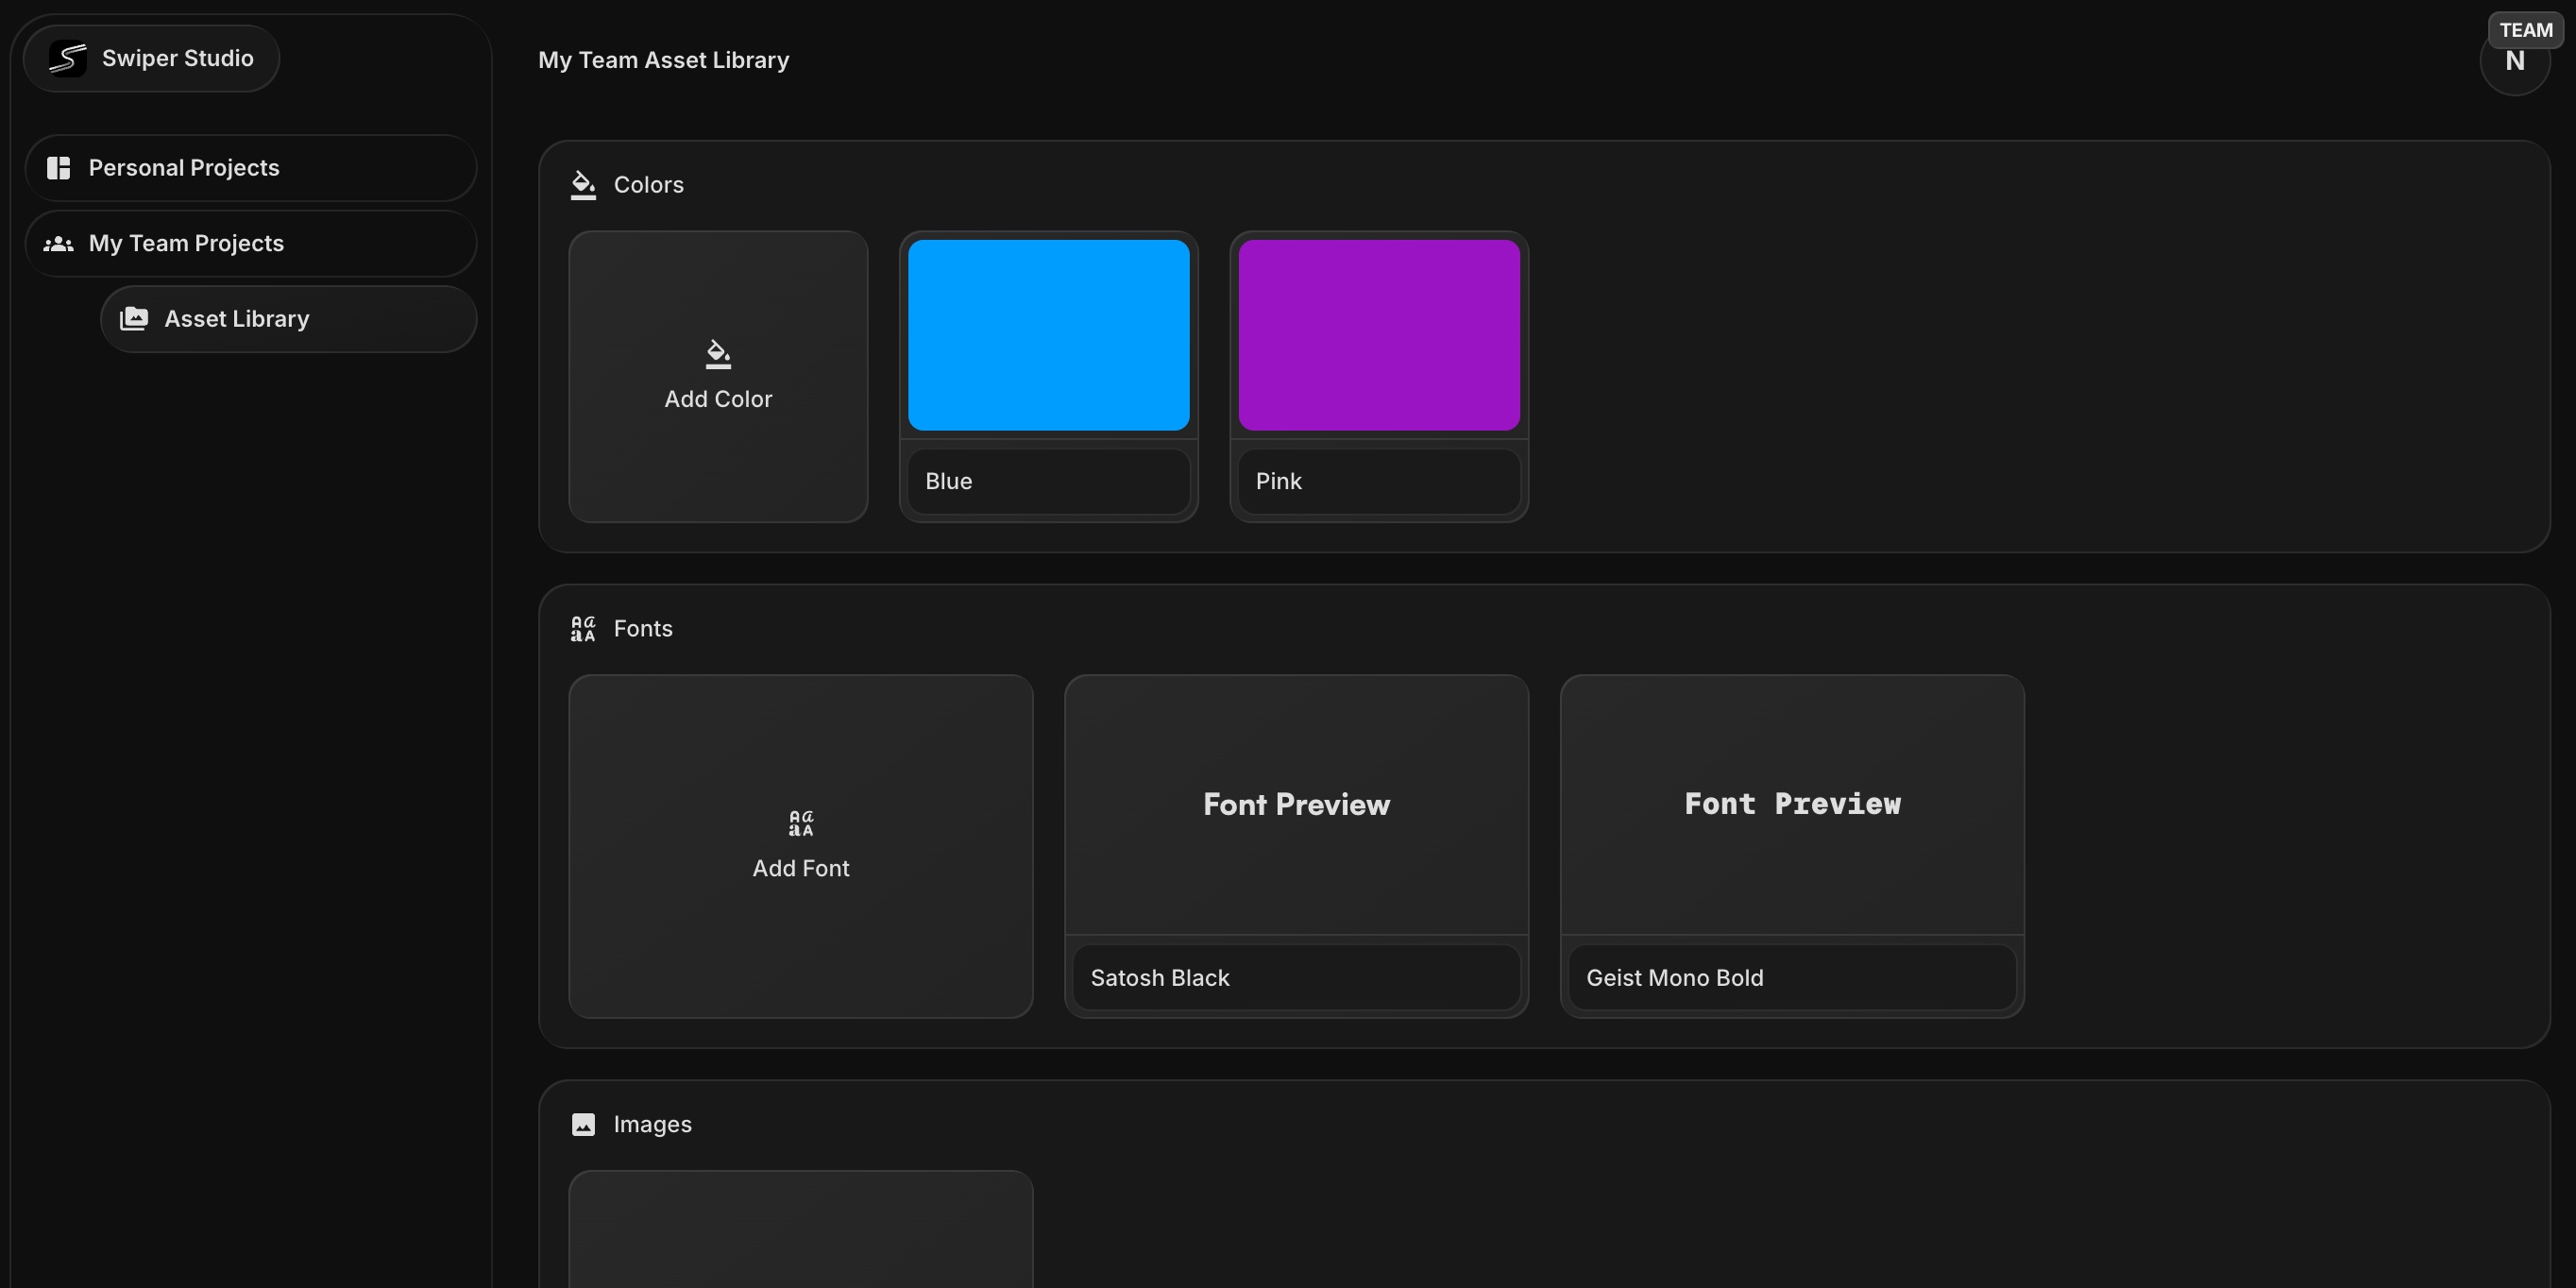
Task: Click the paint bucket icon in Add Color
Action: (x=718, y=354)
